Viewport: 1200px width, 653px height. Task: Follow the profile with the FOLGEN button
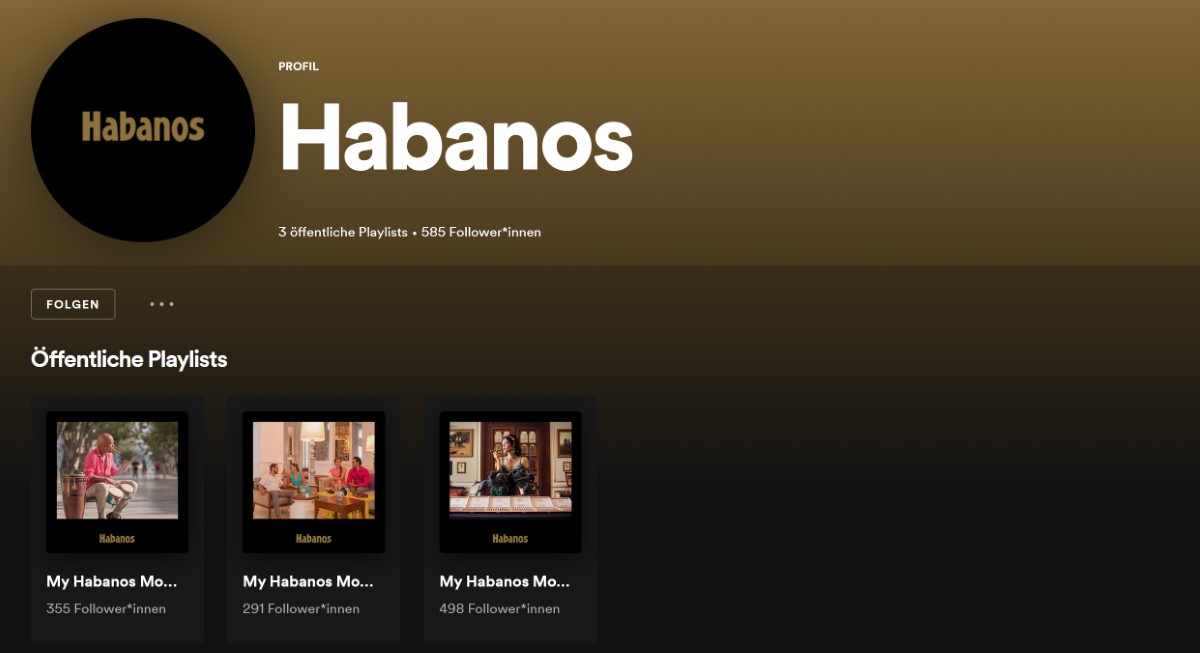point(73,304)
